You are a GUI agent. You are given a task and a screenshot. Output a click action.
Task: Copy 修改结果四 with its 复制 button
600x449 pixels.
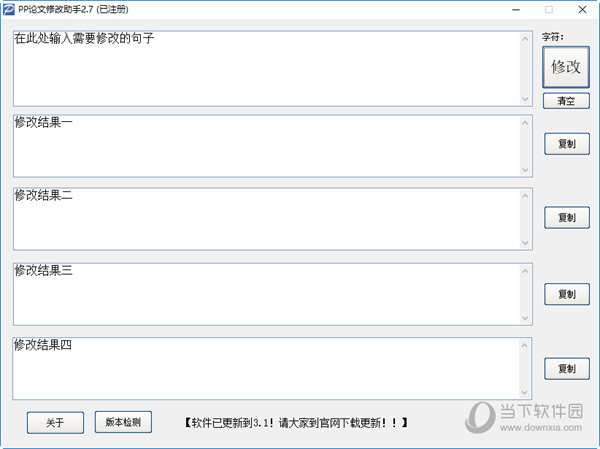567,369
